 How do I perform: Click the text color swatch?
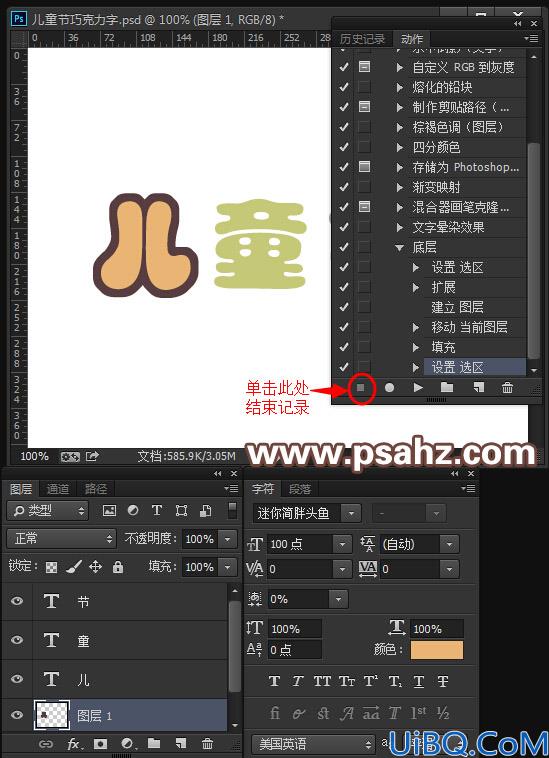click(x=437, y=650)
